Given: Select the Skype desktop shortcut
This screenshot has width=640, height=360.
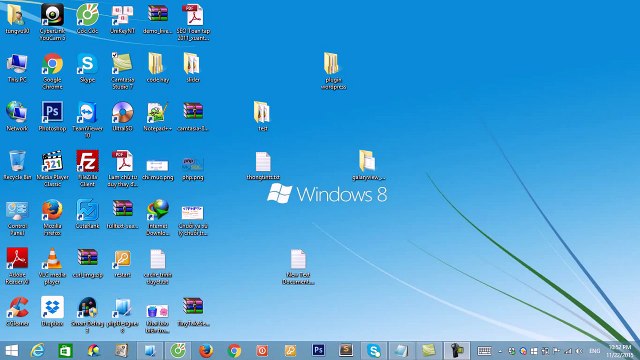Looking at the screenshot, I should [x=87, y=68].
